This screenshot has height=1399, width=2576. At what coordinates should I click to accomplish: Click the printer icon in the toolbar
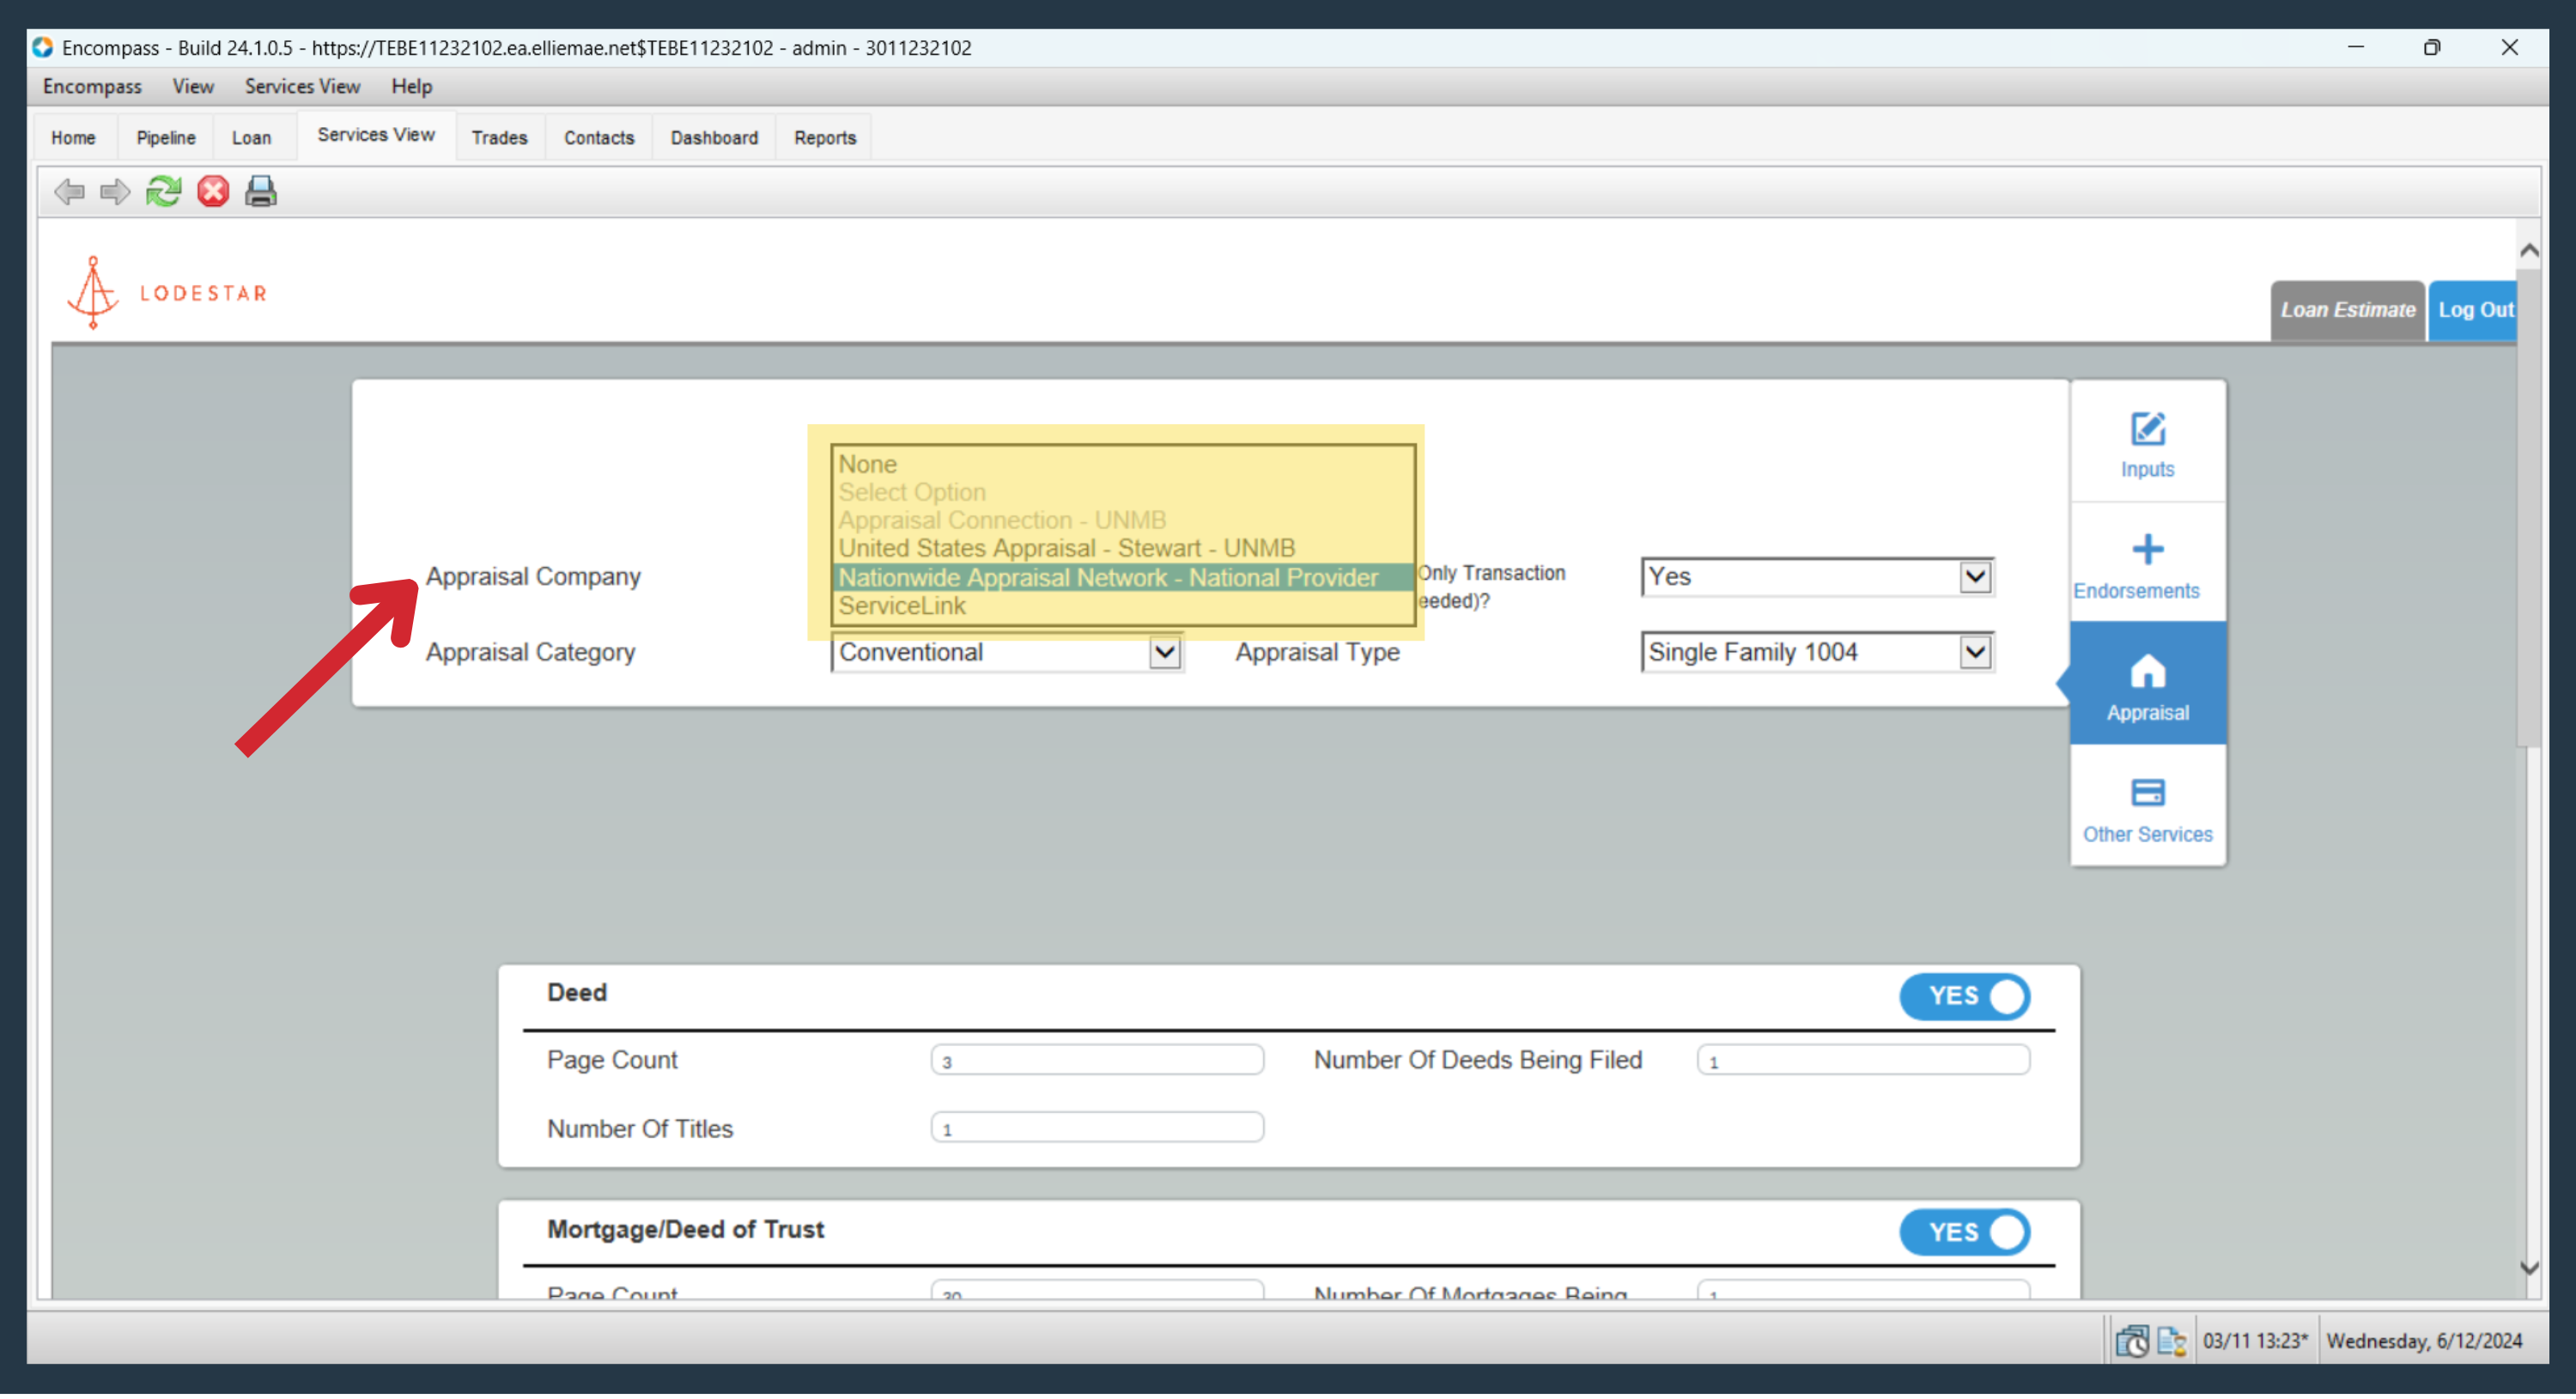click(261, 191)
